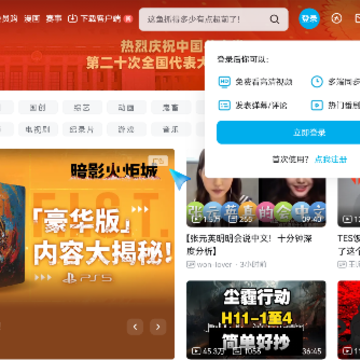Open the 下载客户端 link
Viewport: 360px width, 360px height.
click(x=100, y=19)
